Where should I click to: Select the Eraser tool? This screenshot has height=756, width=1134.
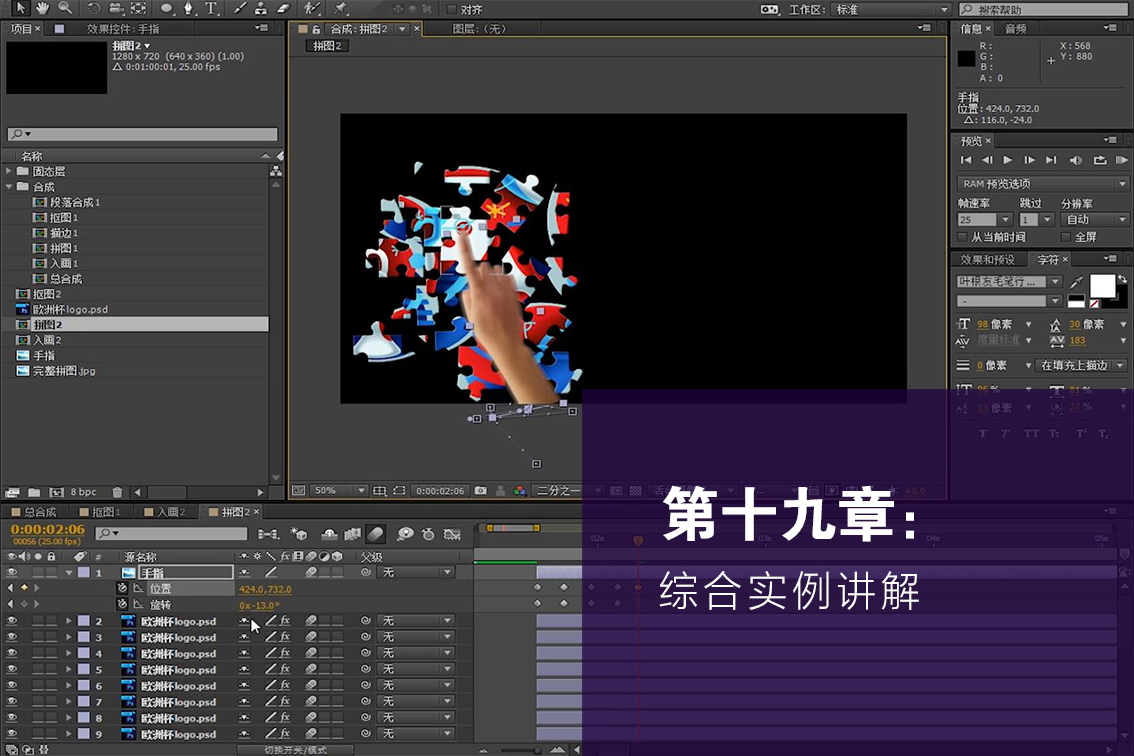283,9
